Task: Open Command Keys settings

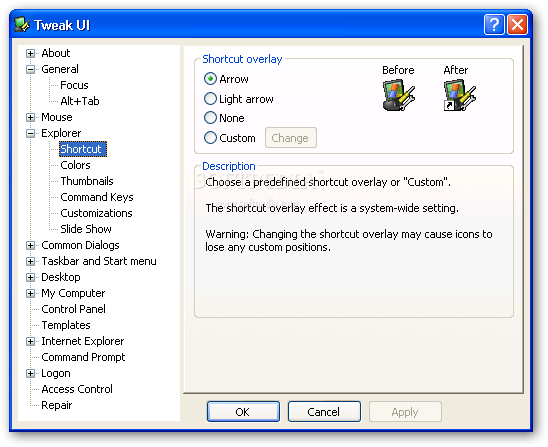Action: coord(97,197)
